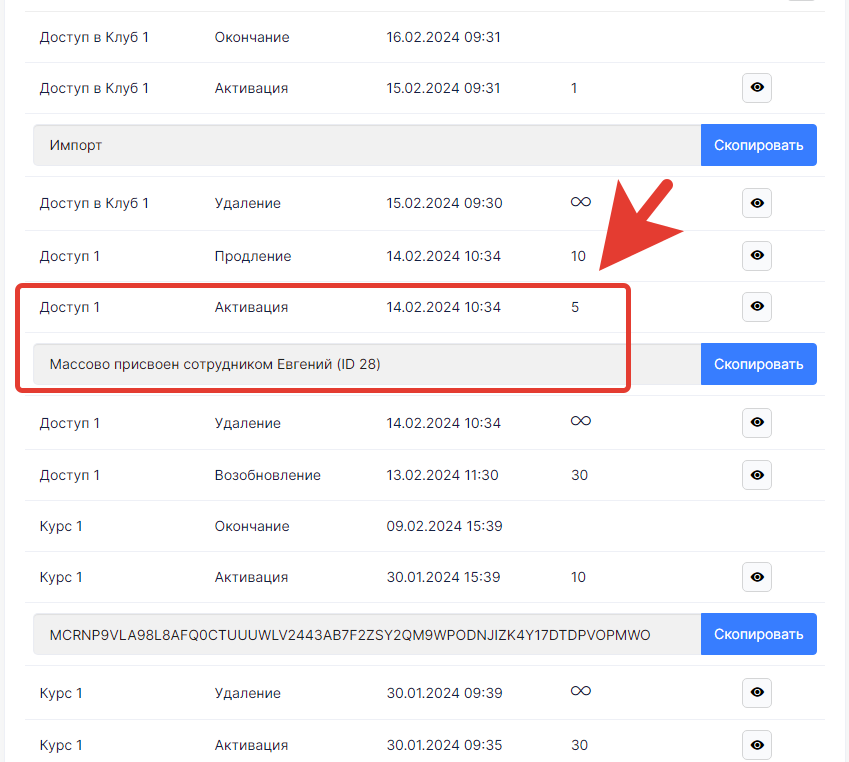Focus the Импорт text field
Image resolution: width=849 pixels, height=762 pixels.
tap(366, 145)
